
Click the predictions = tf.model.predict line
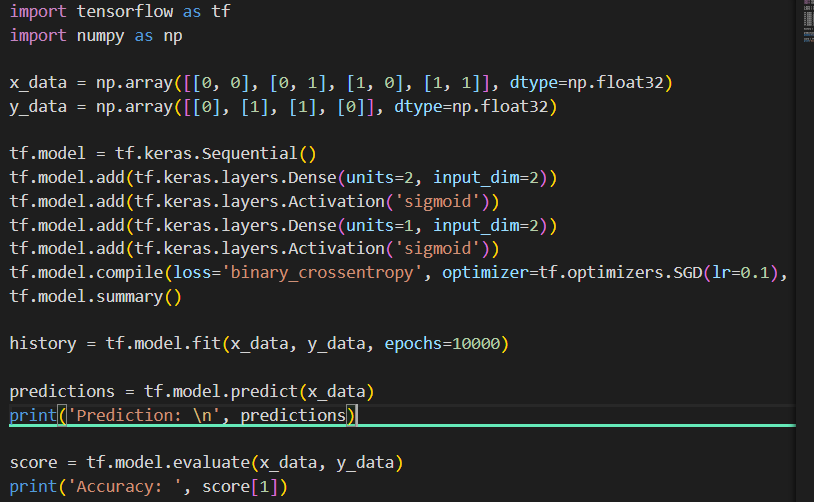pos(192,391)
